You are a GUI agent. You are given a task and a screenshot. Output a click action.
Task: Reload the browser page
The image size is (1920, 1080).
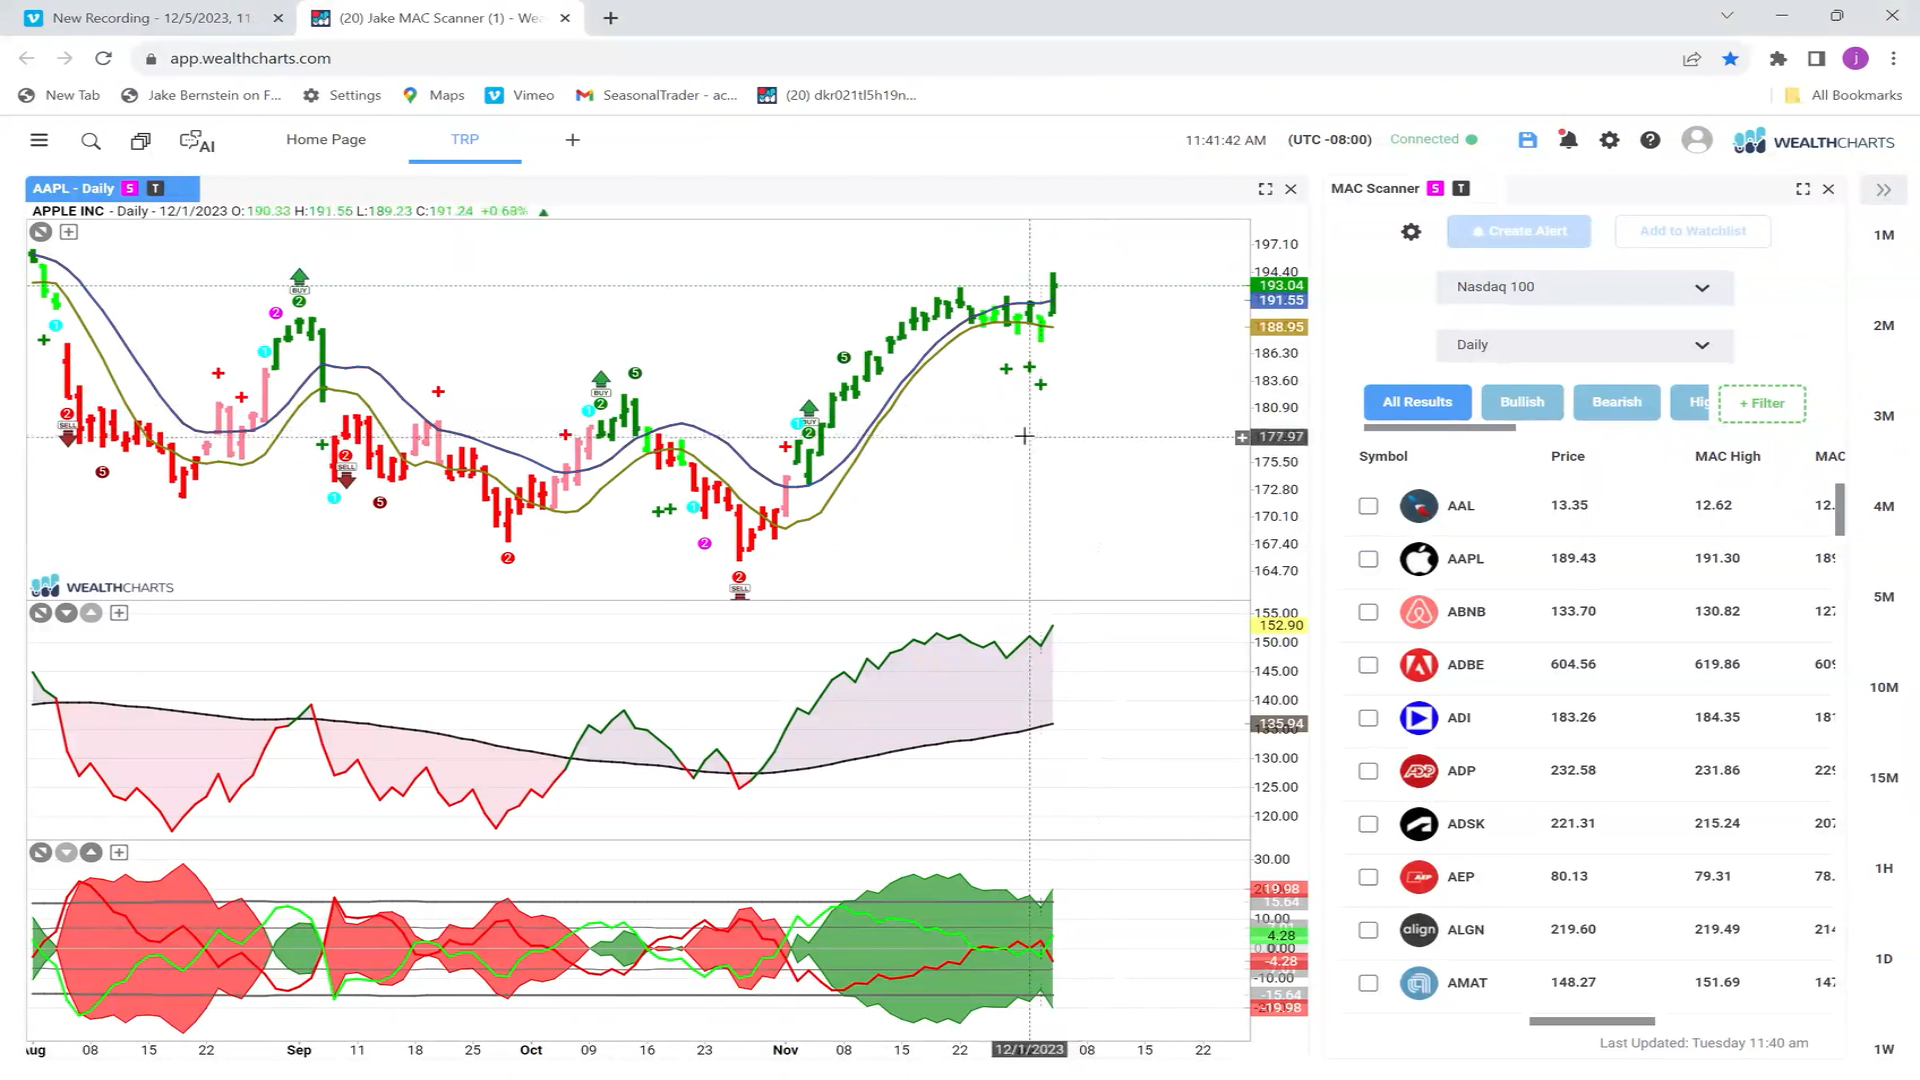(103, 59)
